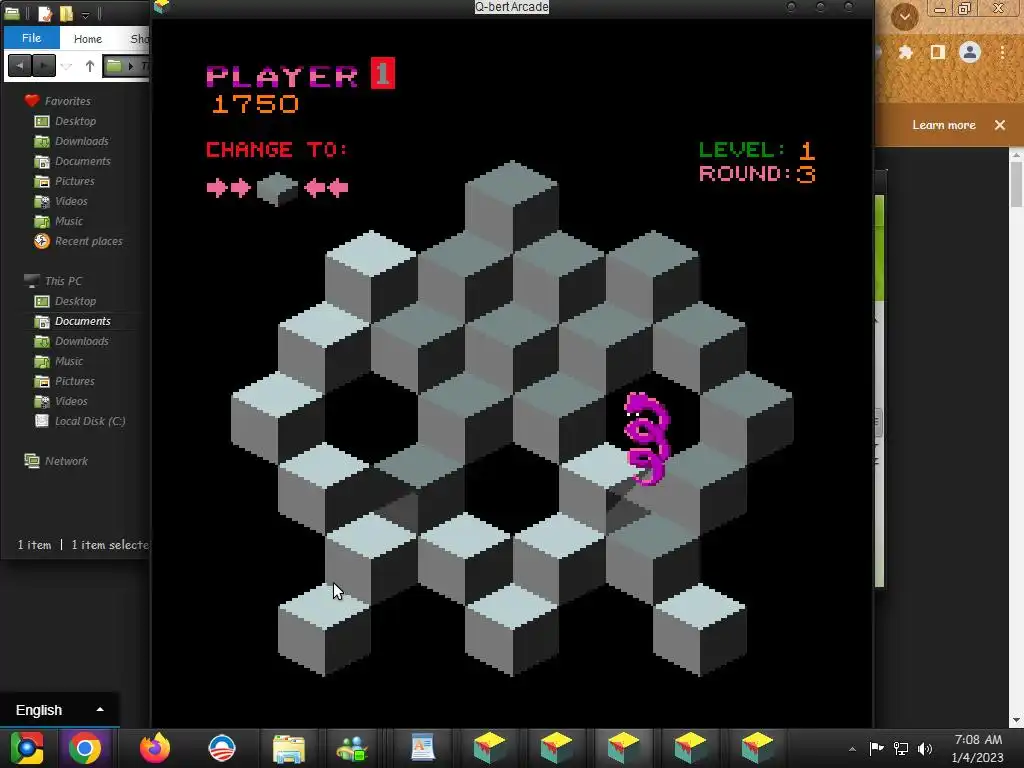The width and height of the screenshot is (1024, 768).
Task: Click the Learn more link in Chrome
Action: coord(944,125)
